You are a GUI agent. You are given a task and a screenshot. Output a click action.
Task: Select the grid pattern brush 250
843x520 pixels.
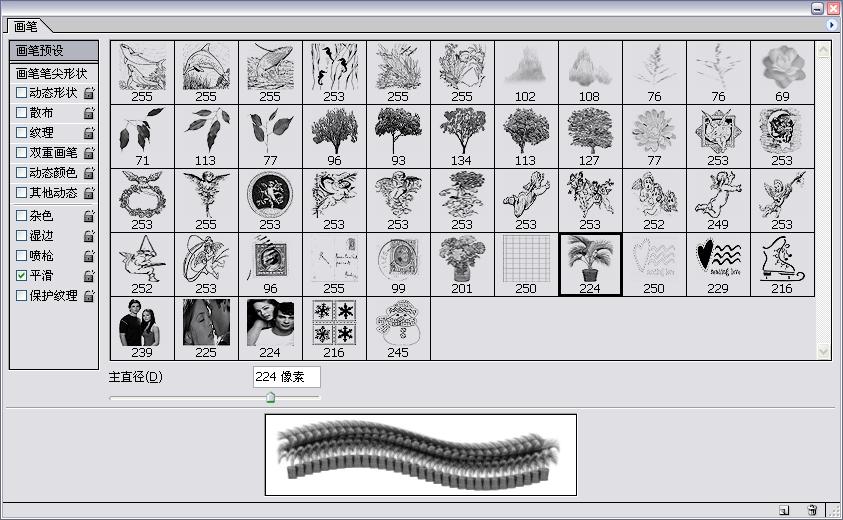pyautogui.click(x=526, y=265)
